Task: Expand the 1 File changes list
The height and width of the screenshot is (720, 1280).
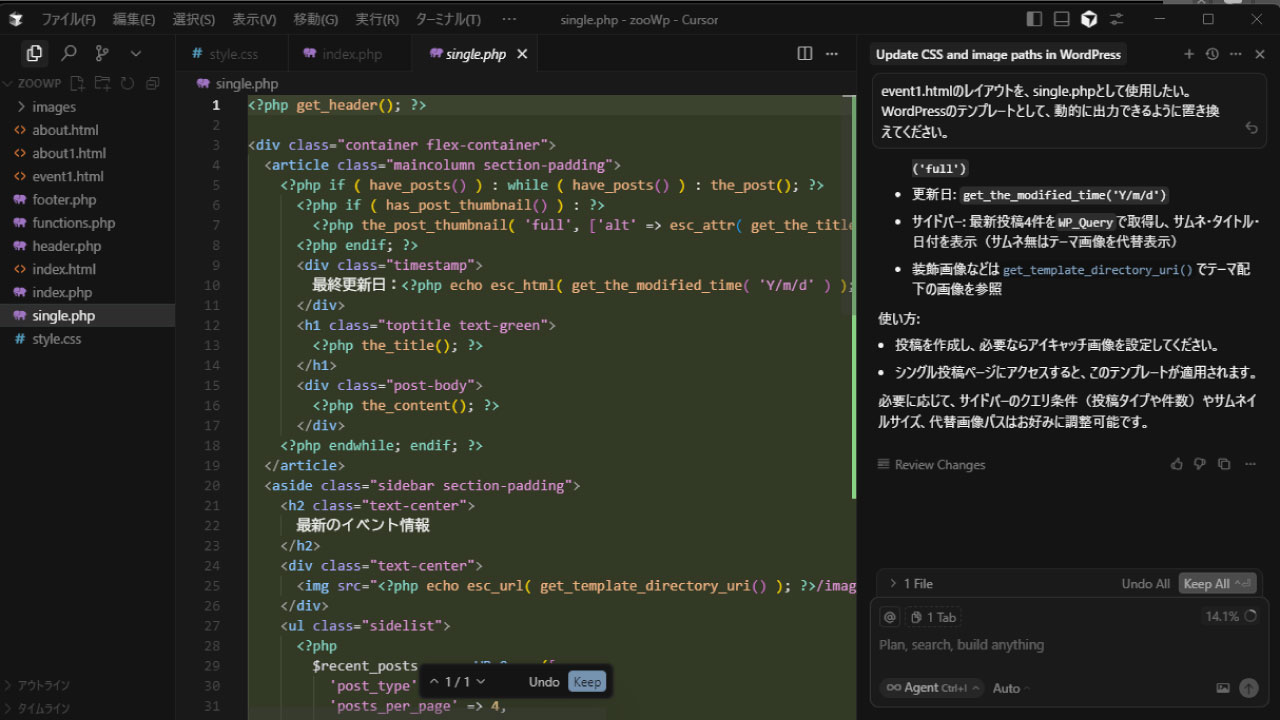Action: [x=910, y=584]
